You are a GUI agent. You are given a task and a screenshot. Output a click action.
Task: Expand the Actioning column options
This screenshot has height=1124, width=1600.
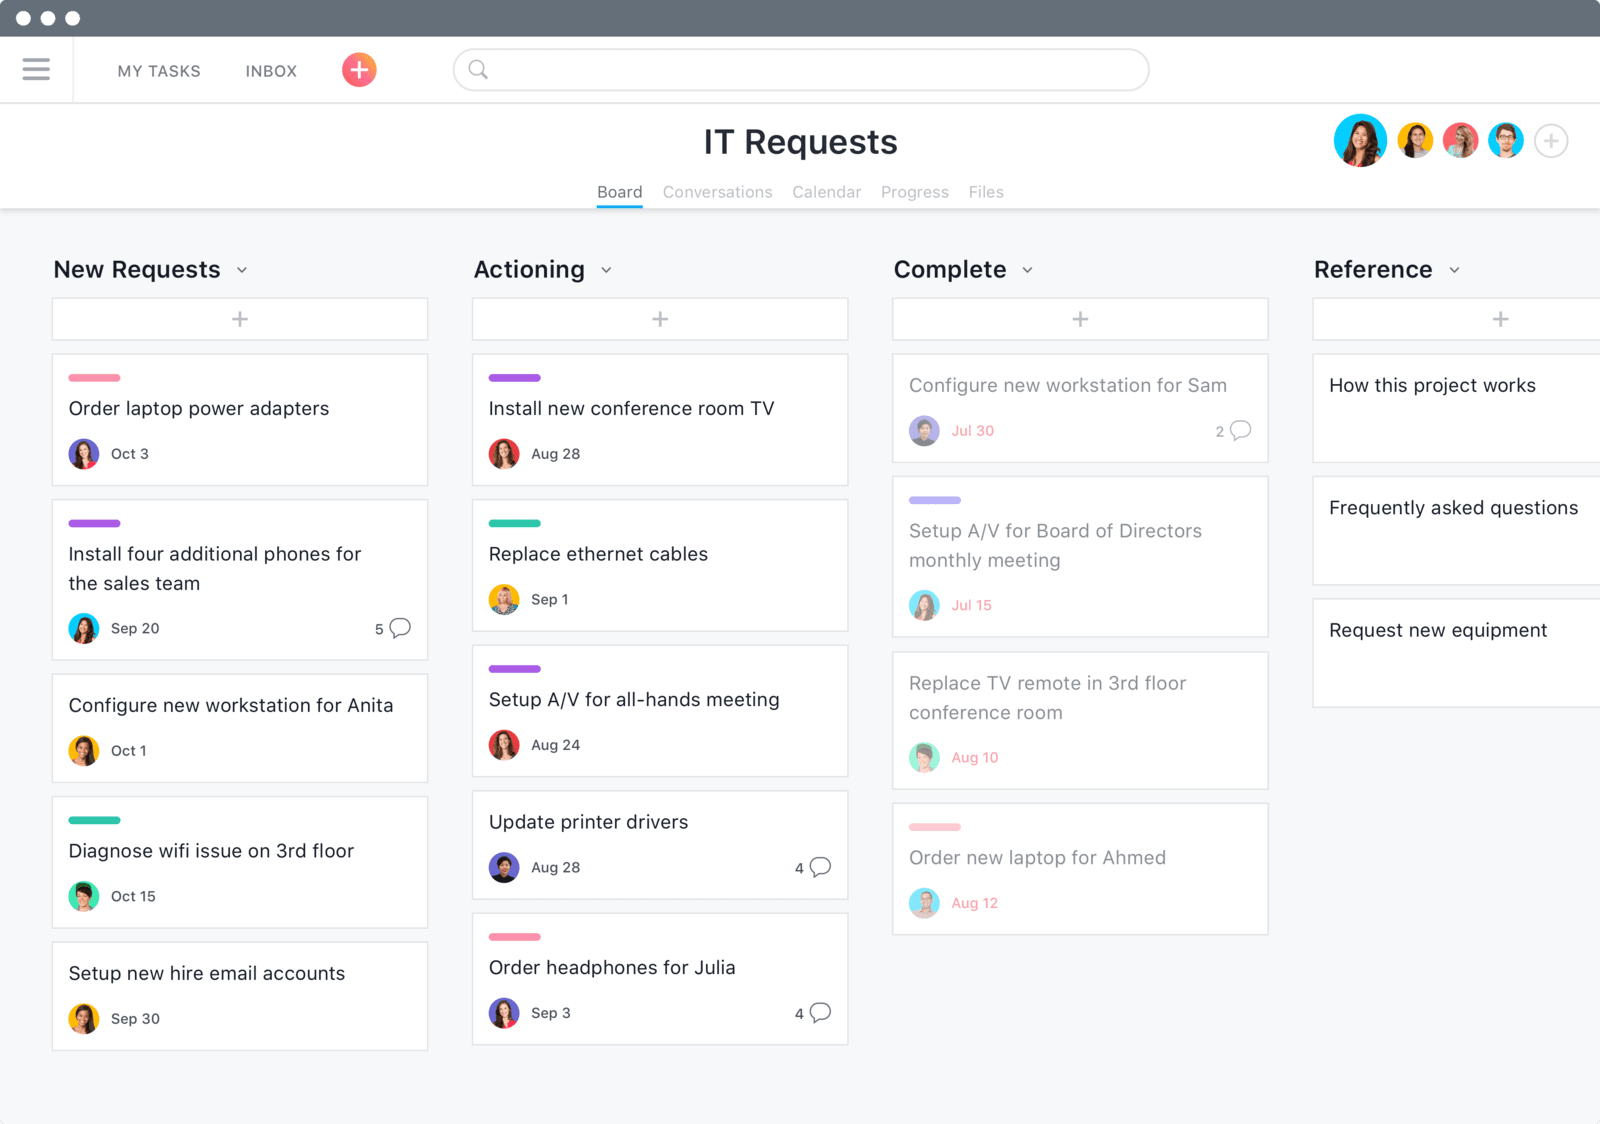pyautogui.click(x=606, y=270)
